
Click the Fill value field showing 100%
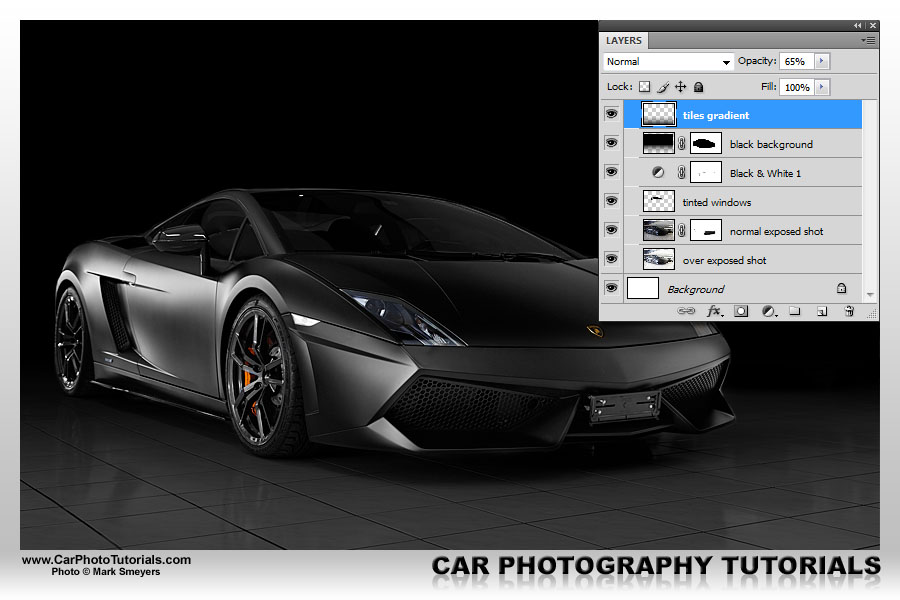pyautogui.click(x=797, y=87)
